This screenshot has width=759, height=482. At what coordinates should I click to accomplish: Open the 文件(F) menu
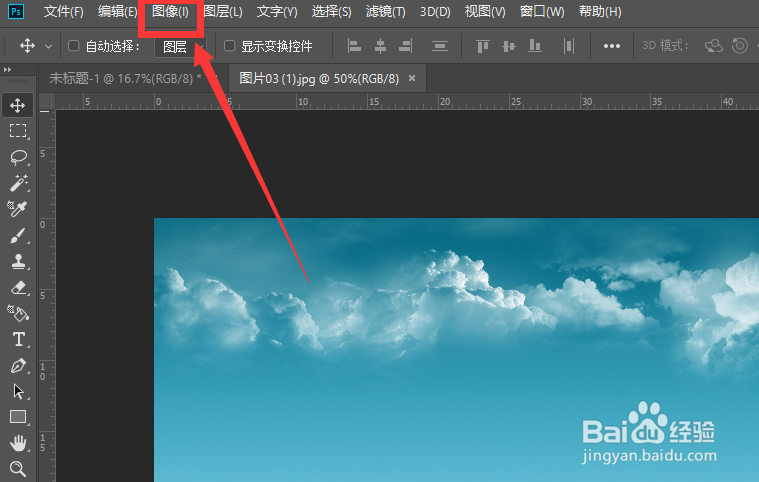(63, 12)
